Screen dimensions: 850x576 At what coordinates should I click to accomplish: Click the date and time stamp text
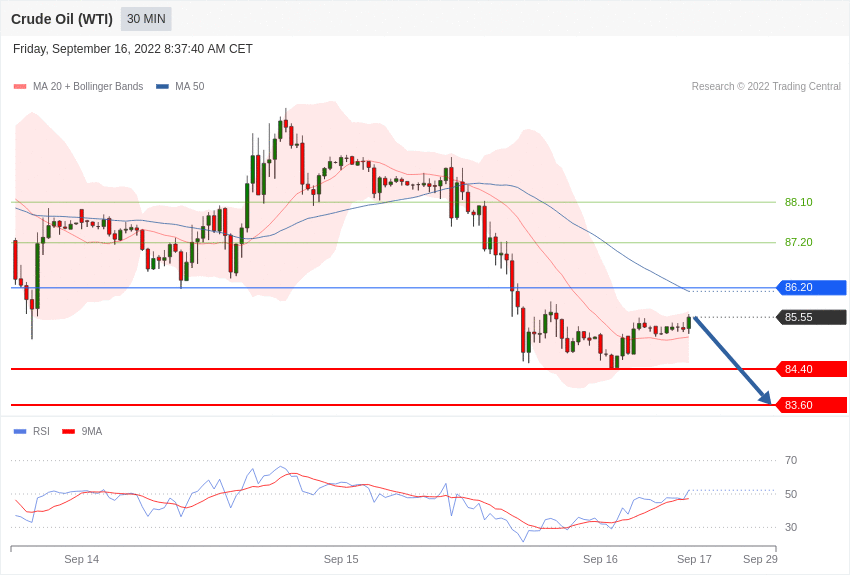[133, 49]
